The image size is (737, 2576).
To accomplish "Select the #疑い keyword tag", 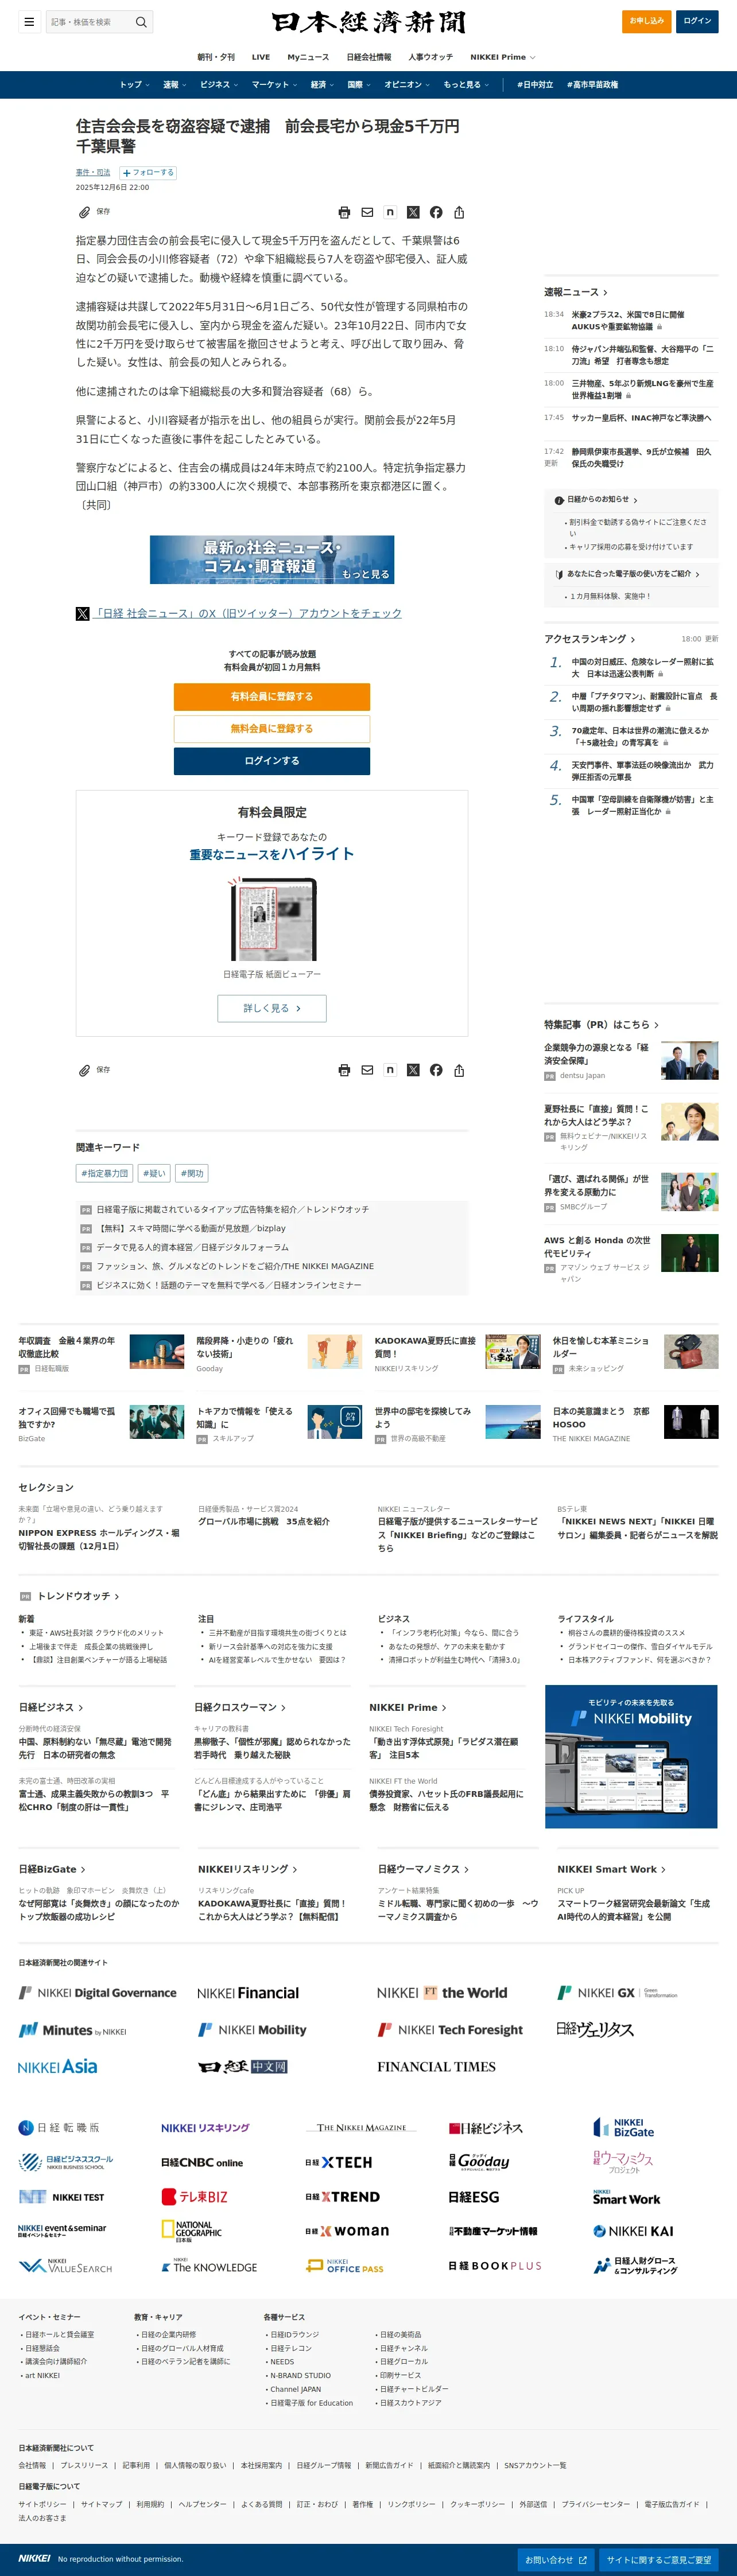I will [x=154, y=1173].
